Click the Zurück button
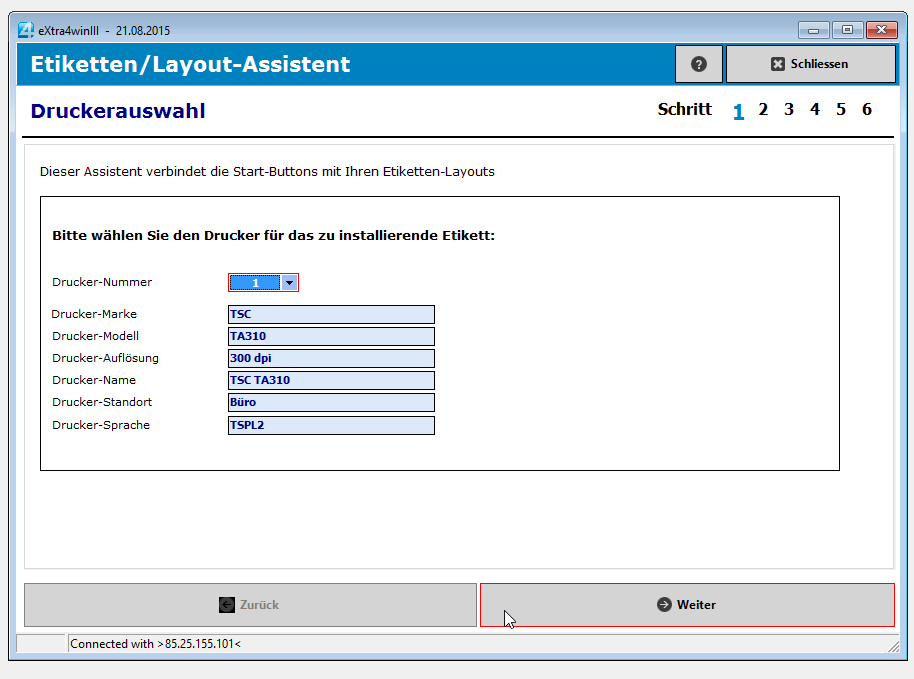 tap(249, 604)
